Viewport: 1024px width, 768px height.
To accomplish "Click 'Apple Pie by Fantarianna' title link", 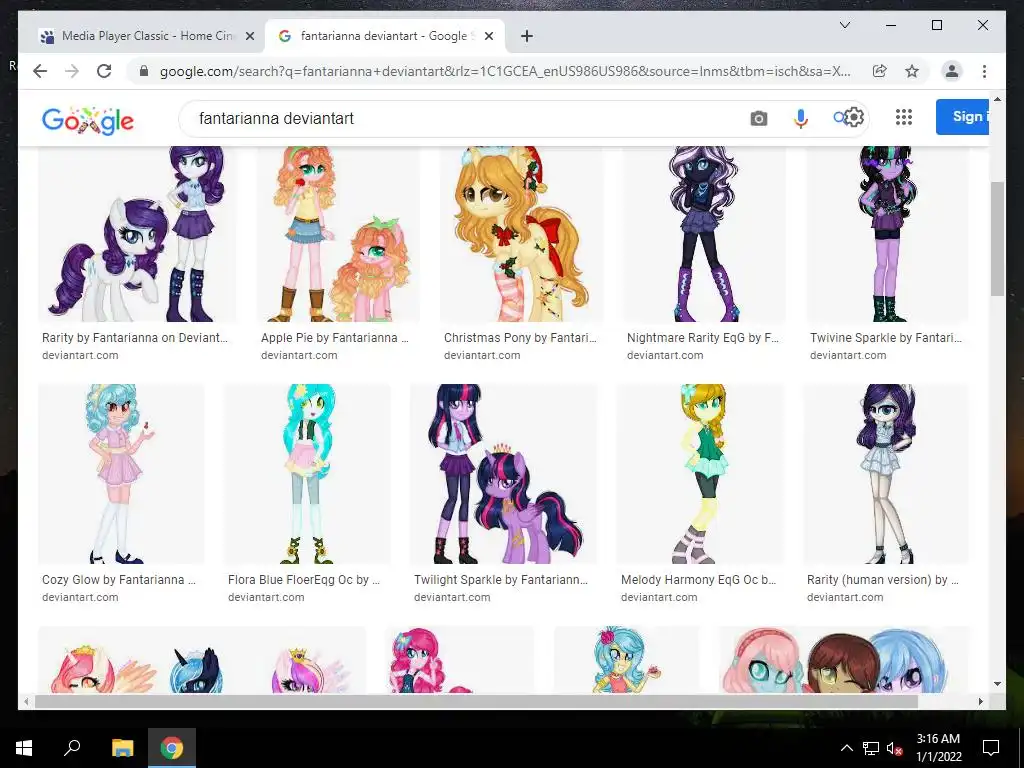I will pyautogui.click(x=334, y=338).
